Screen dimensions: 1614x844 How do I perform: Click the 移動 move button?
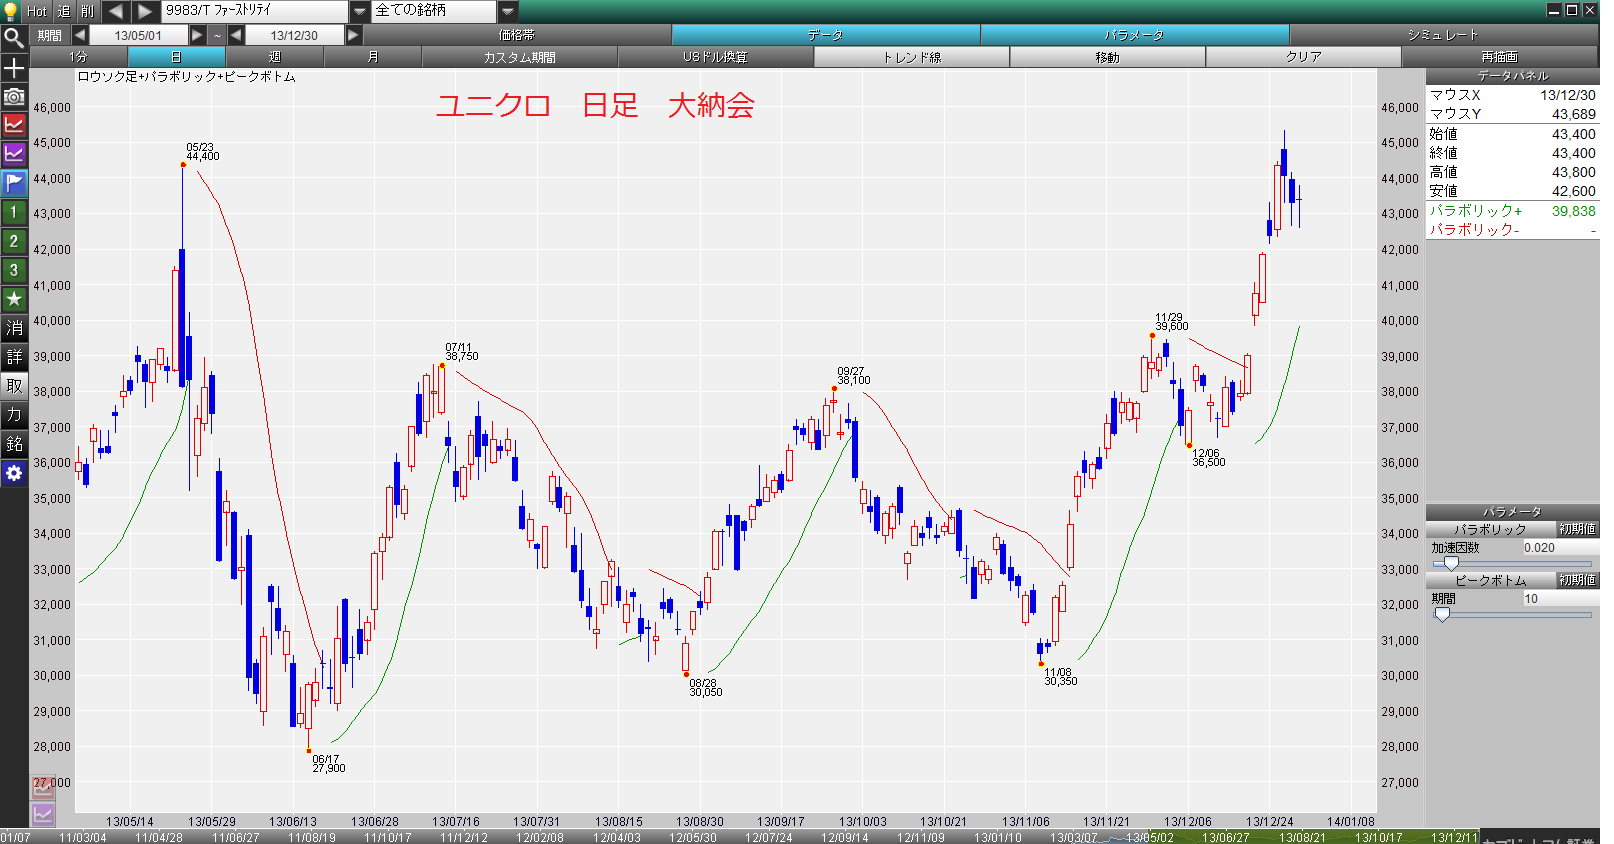1108,57
